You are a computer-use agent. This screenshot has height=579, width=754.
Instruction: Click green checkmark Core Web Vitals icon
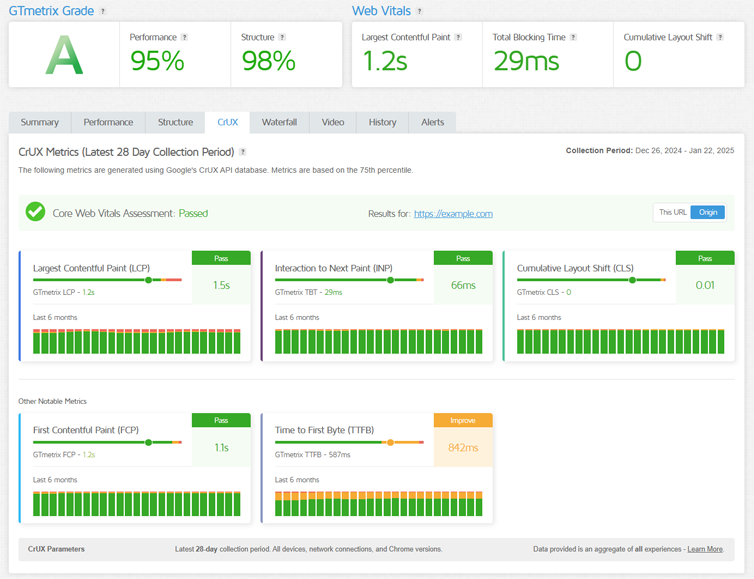35,212
